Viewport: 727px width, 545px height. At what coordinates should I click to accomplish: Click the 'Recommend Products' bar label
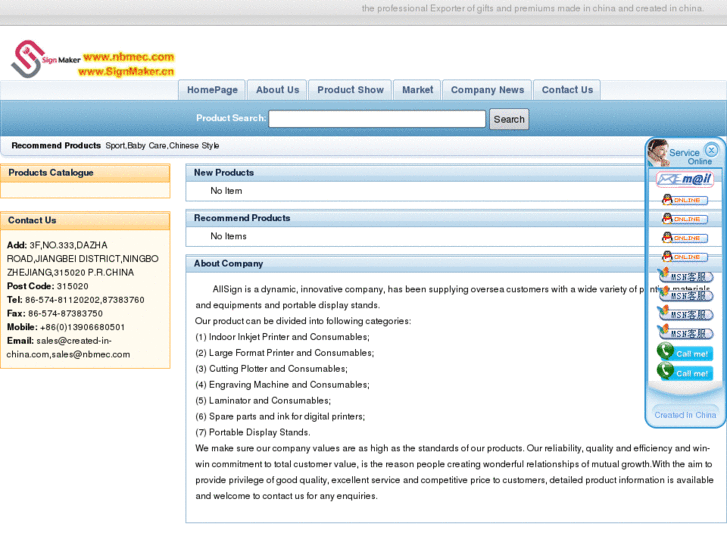(x=56, y=146)
